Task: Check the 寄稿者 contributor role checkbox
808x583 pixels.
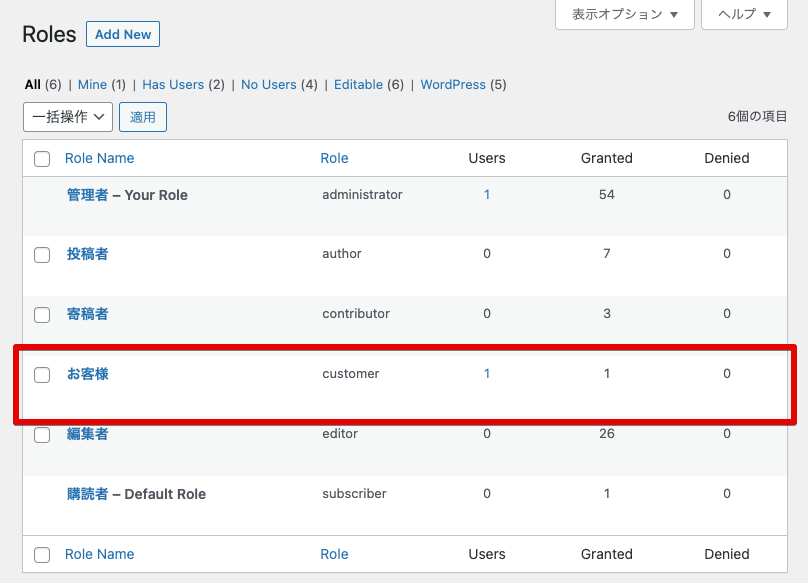Action: tap(42, 315)
